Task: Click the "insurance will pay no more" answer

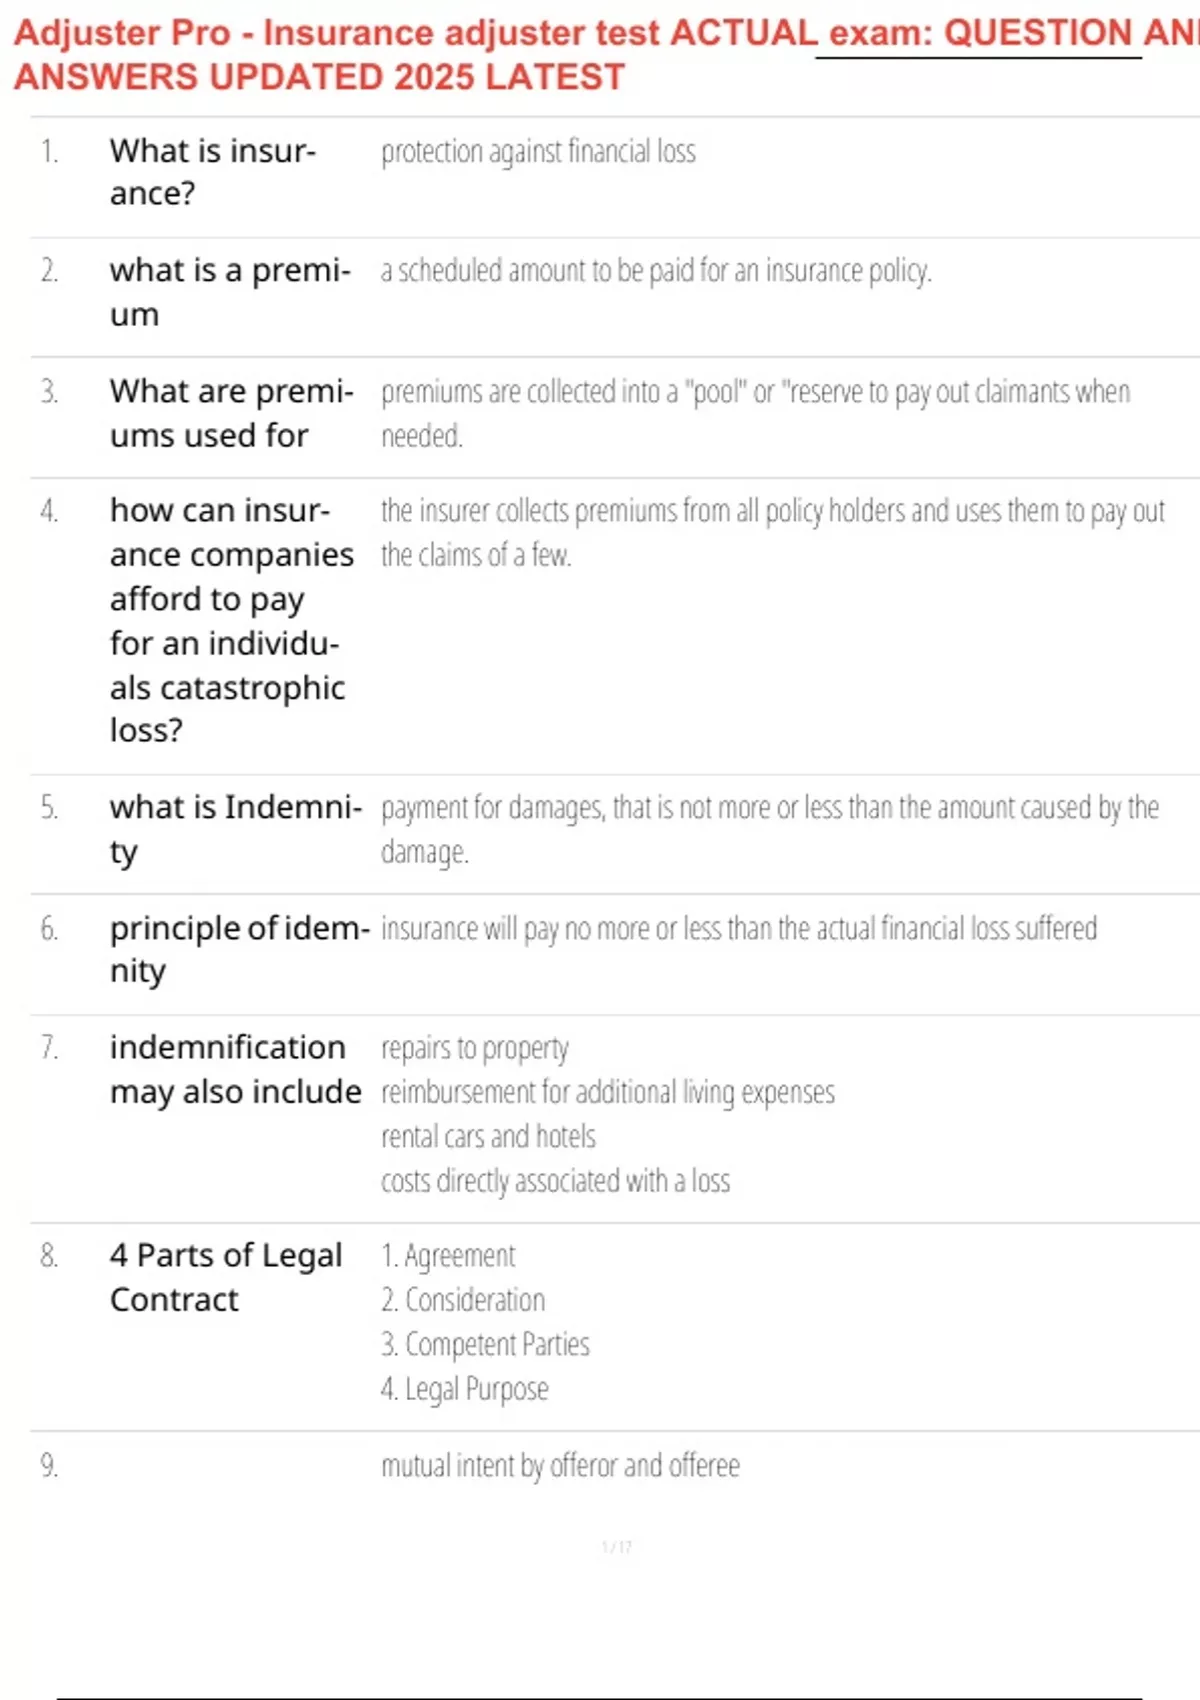Action: (739, 929)
